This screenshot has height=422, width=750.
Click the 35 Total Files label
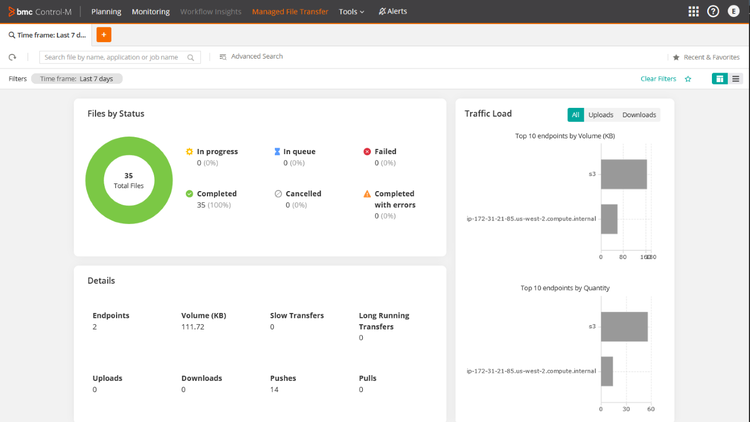point(129,180)
